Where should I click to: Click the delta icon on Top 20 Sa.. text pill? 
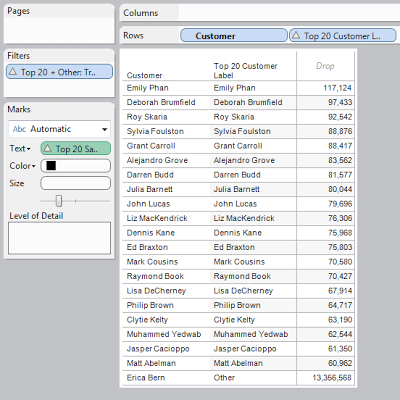pos(48,148)
